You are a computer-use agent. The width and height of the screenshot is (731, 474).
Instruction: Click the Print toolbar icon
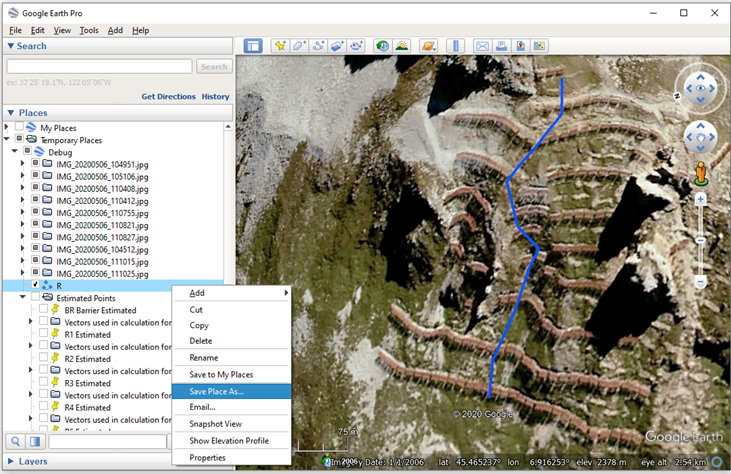pos(502,46)
